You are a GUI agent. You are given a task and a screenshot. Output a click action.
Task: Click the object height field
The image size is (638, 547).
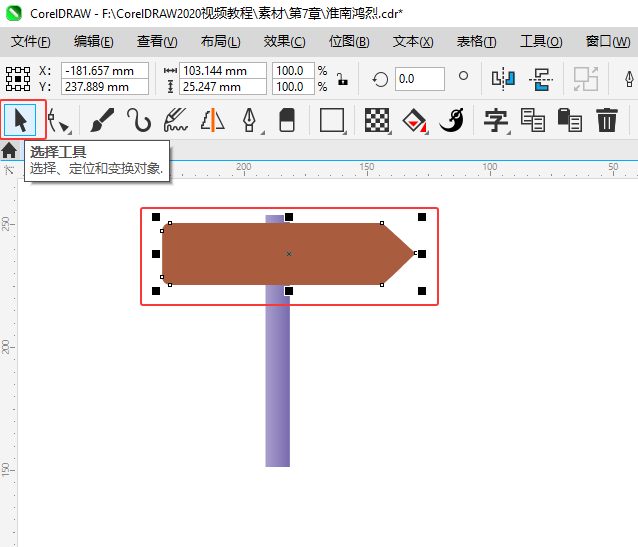223,87
